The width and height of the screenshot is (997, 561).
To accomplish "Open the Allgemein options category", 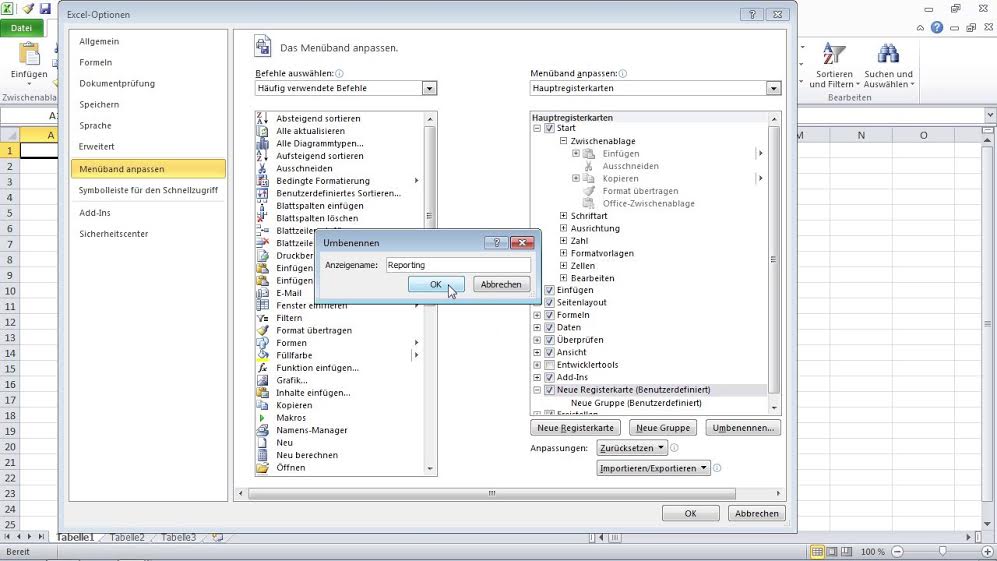I will click(x=99, y=41).
